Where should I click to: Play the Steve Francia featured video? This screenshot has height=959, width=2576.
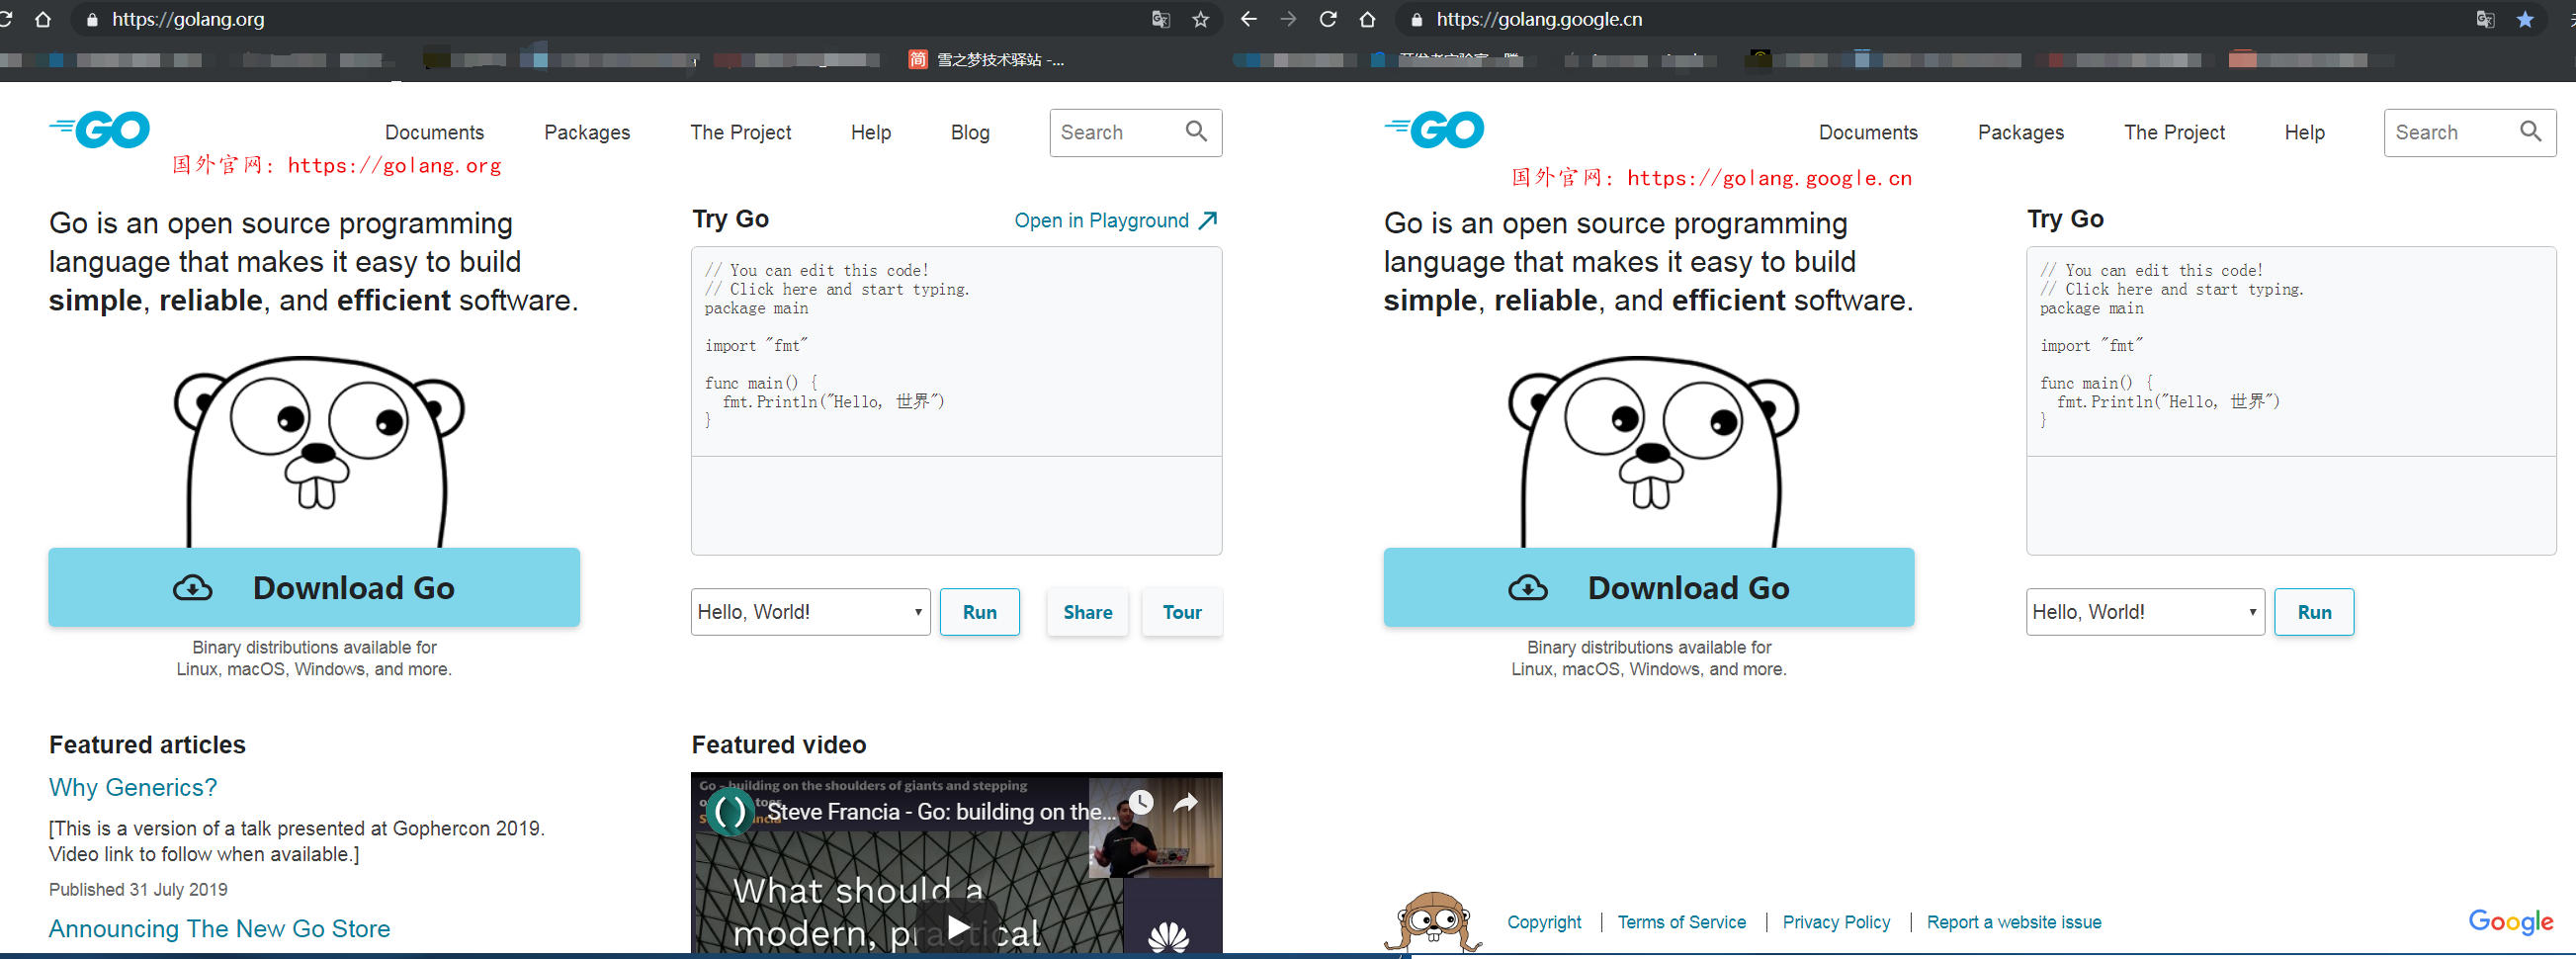955,925
